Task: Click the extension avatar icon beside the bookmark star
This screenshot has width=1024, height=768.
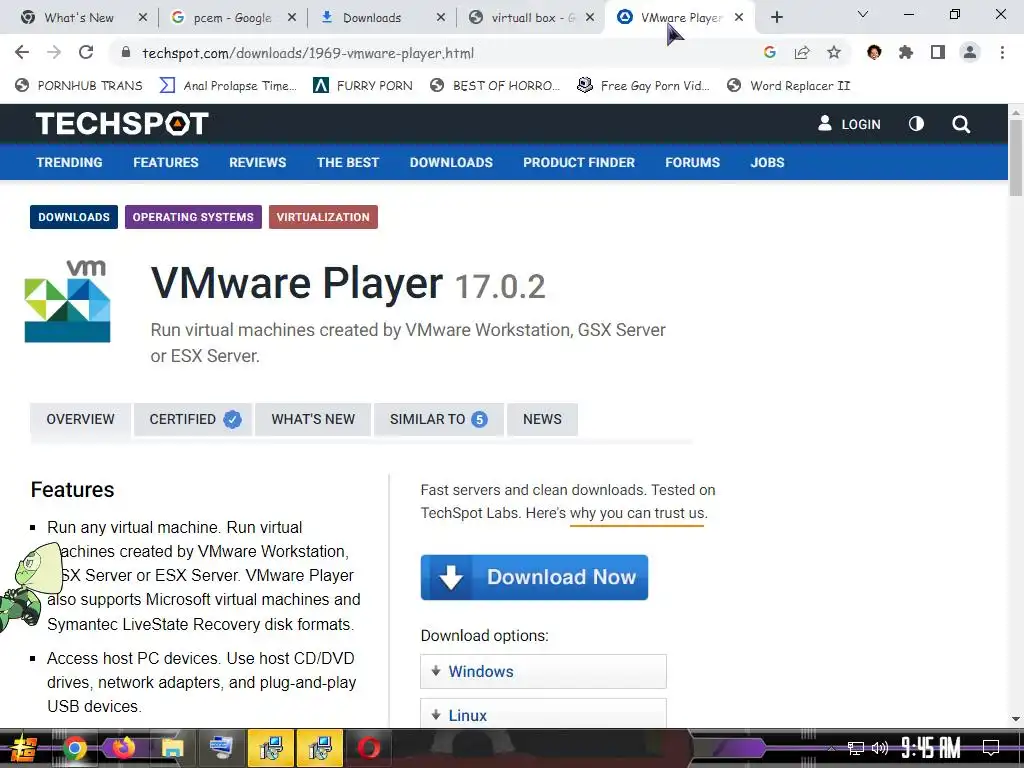Action: point(874,52)
